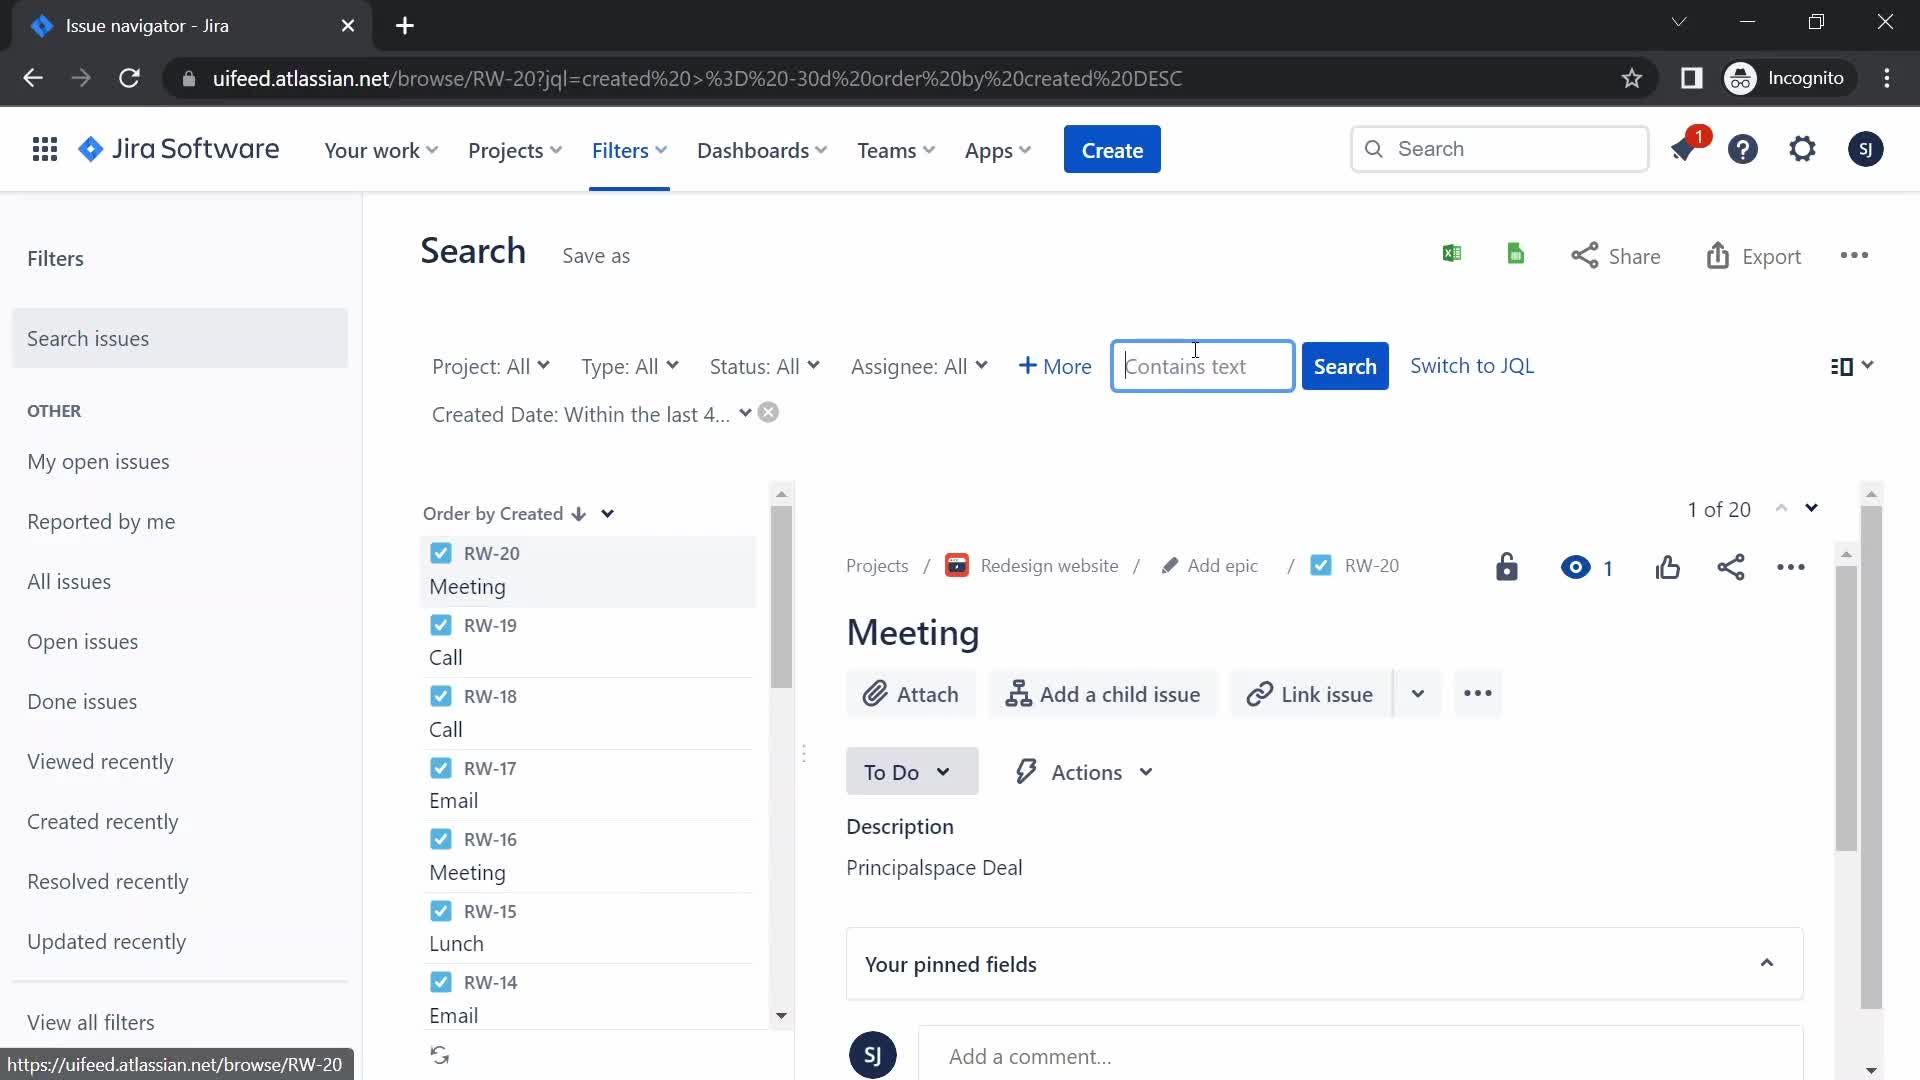Open the app switcher grid icon
1920x1080 pixels.
click(x=44, y=150)
